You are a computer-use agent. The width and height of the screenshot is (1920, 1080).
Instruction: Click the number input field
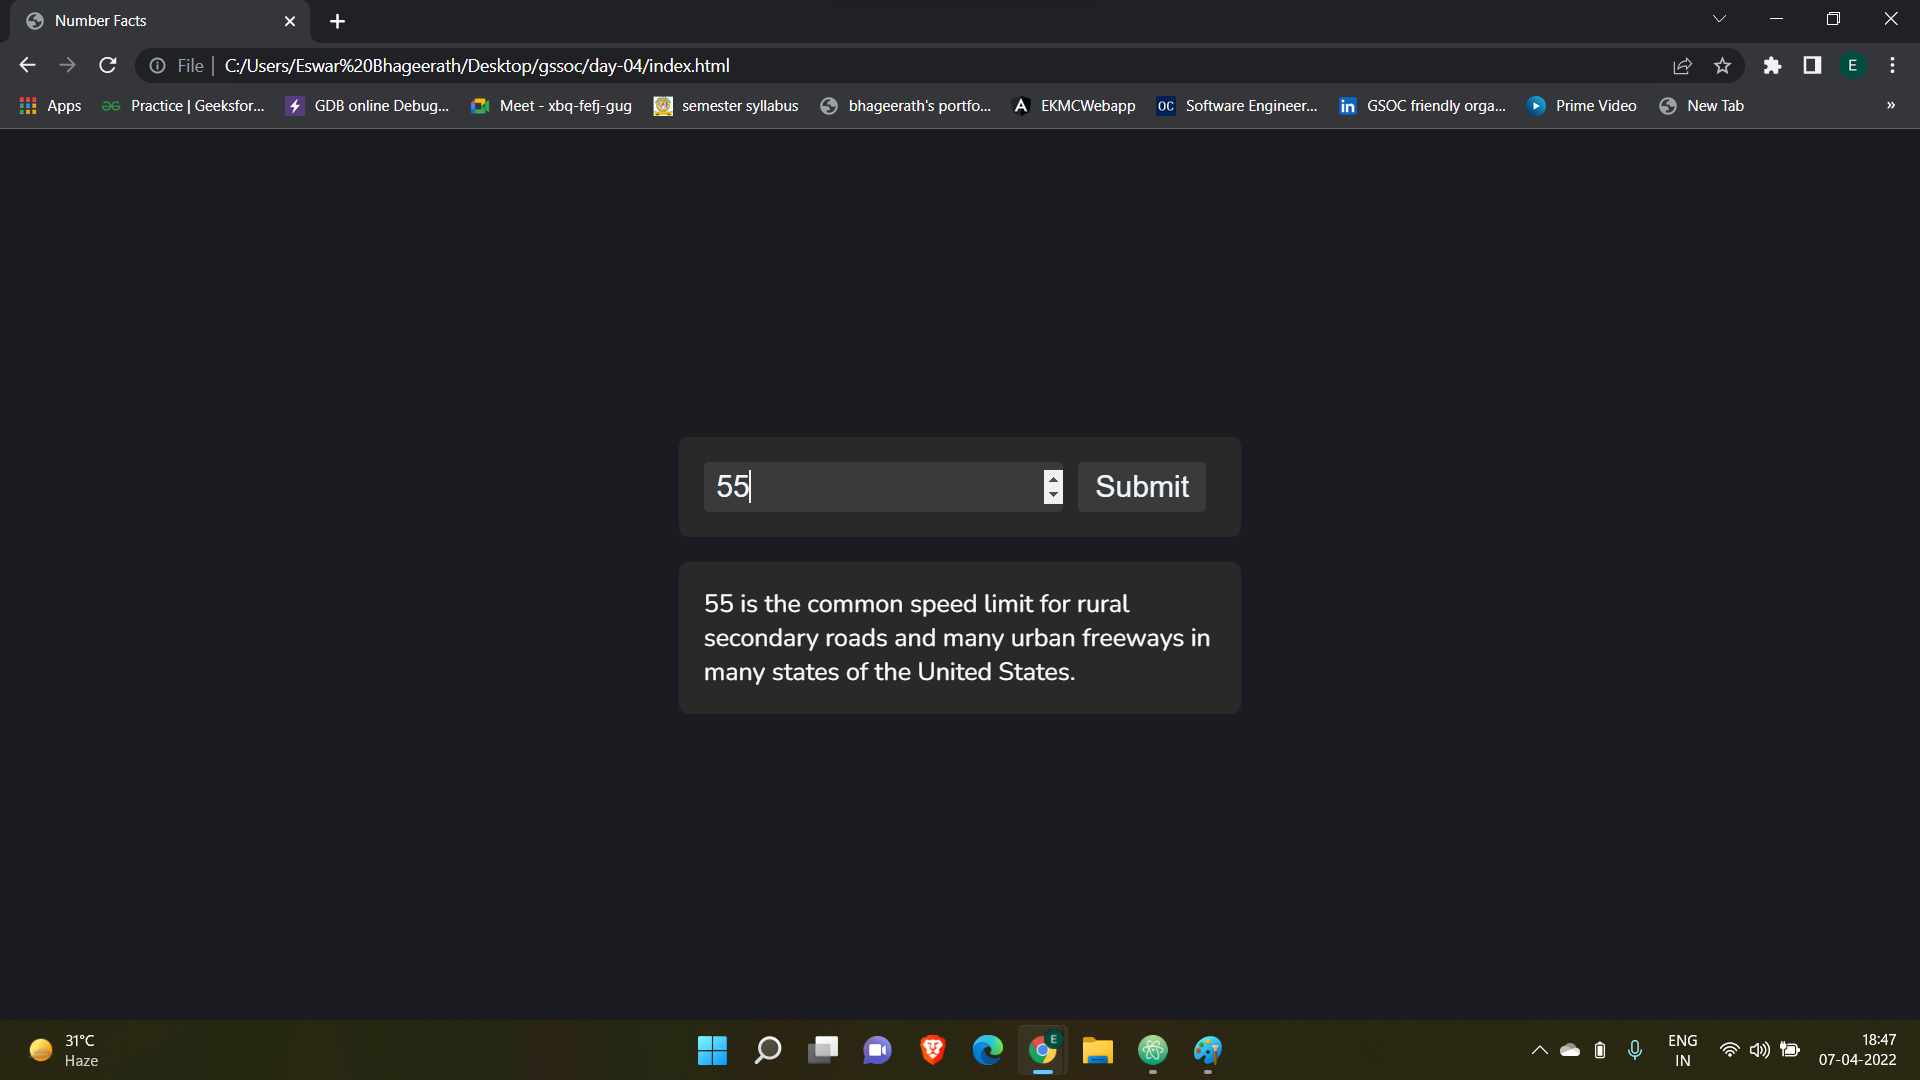[870, 487]
